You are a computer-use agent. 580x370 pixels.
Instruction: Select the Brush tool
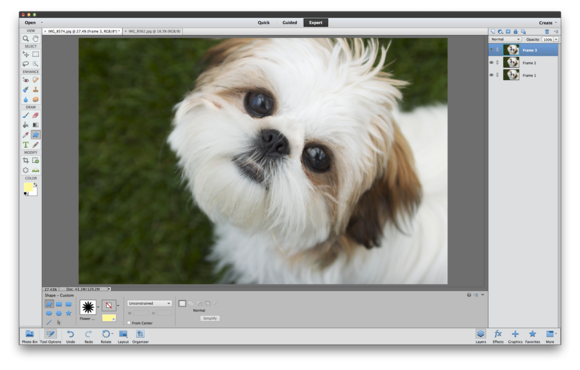26,115
